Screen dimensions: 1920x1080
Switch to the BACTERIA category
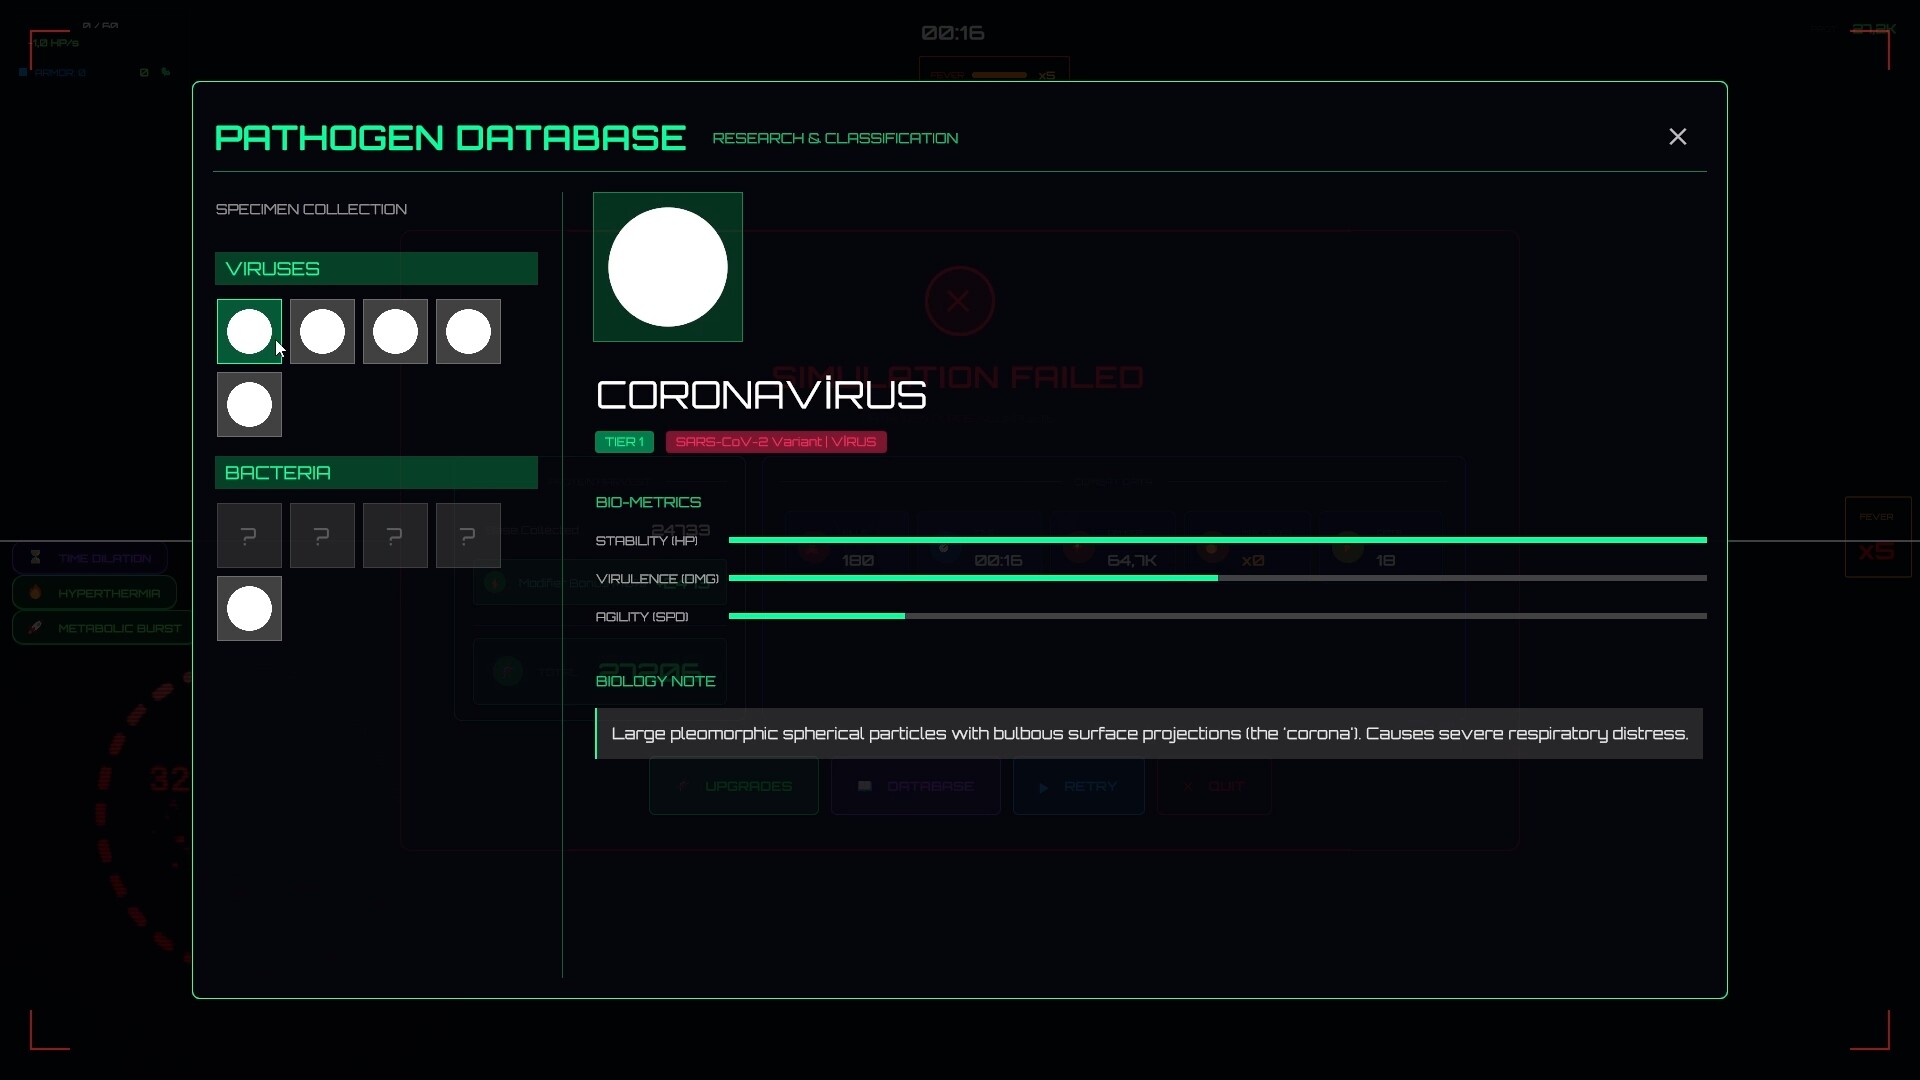coord(376,472)
